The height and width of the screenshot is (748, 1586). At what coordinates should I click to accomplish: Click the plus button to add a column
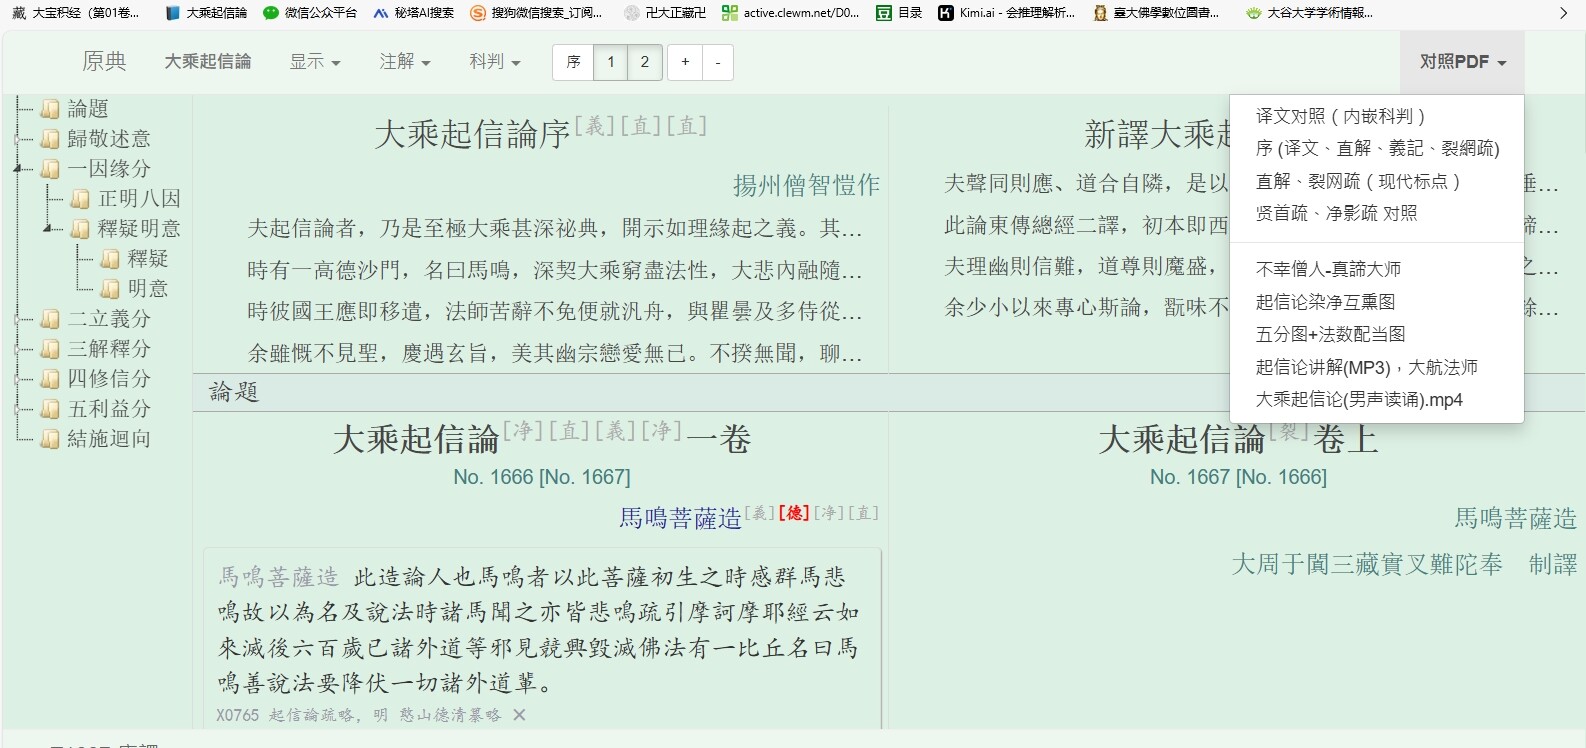tap(685, 62)
